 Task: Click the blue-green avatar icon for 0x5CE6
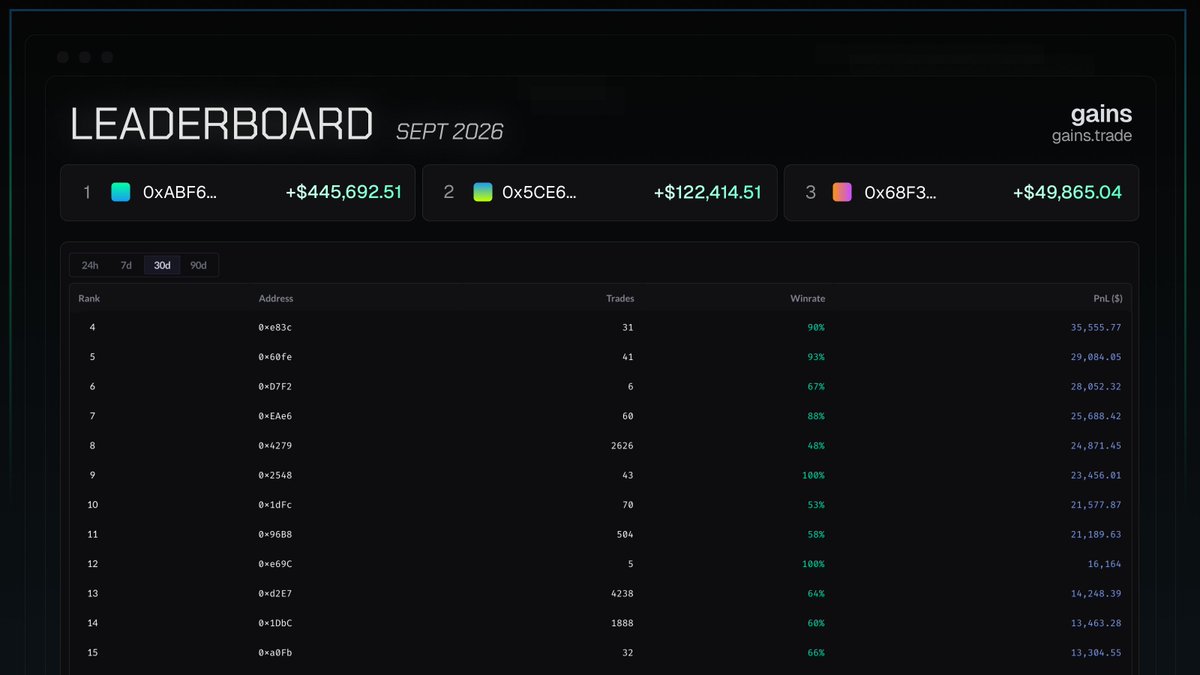[x=483, y=192]
